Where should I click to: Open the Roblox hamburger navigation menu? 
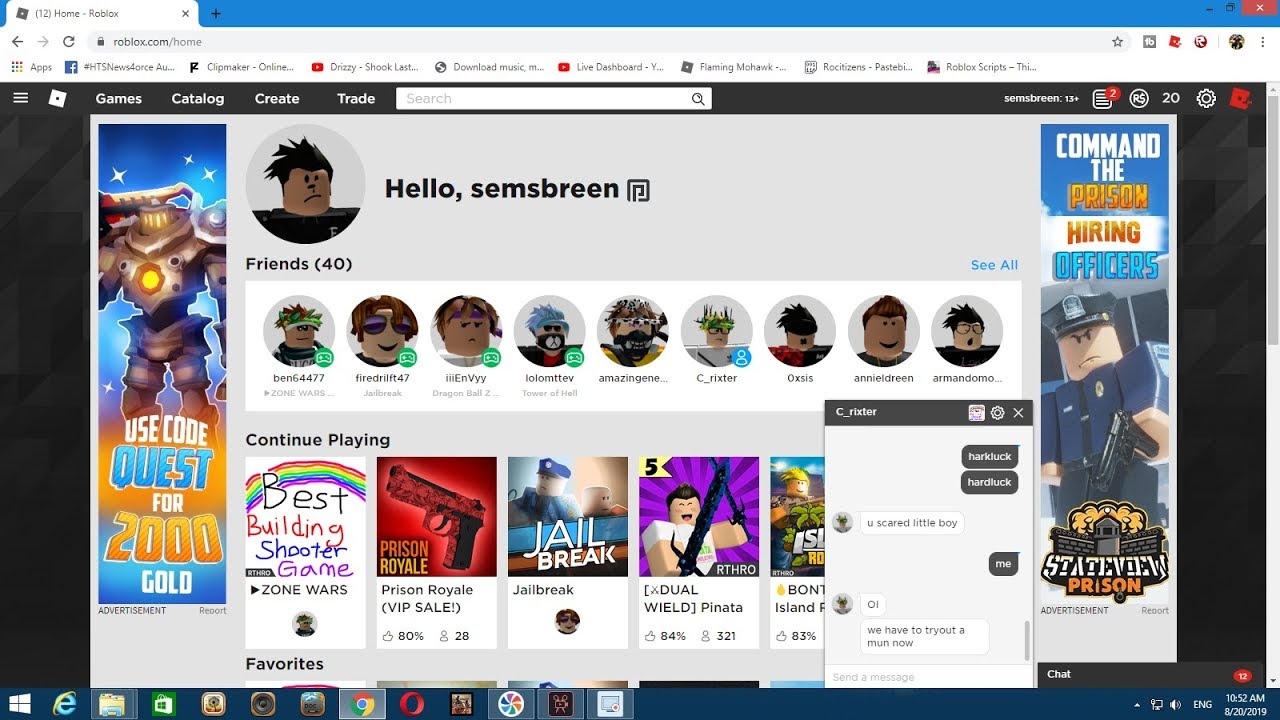(21, 98)
